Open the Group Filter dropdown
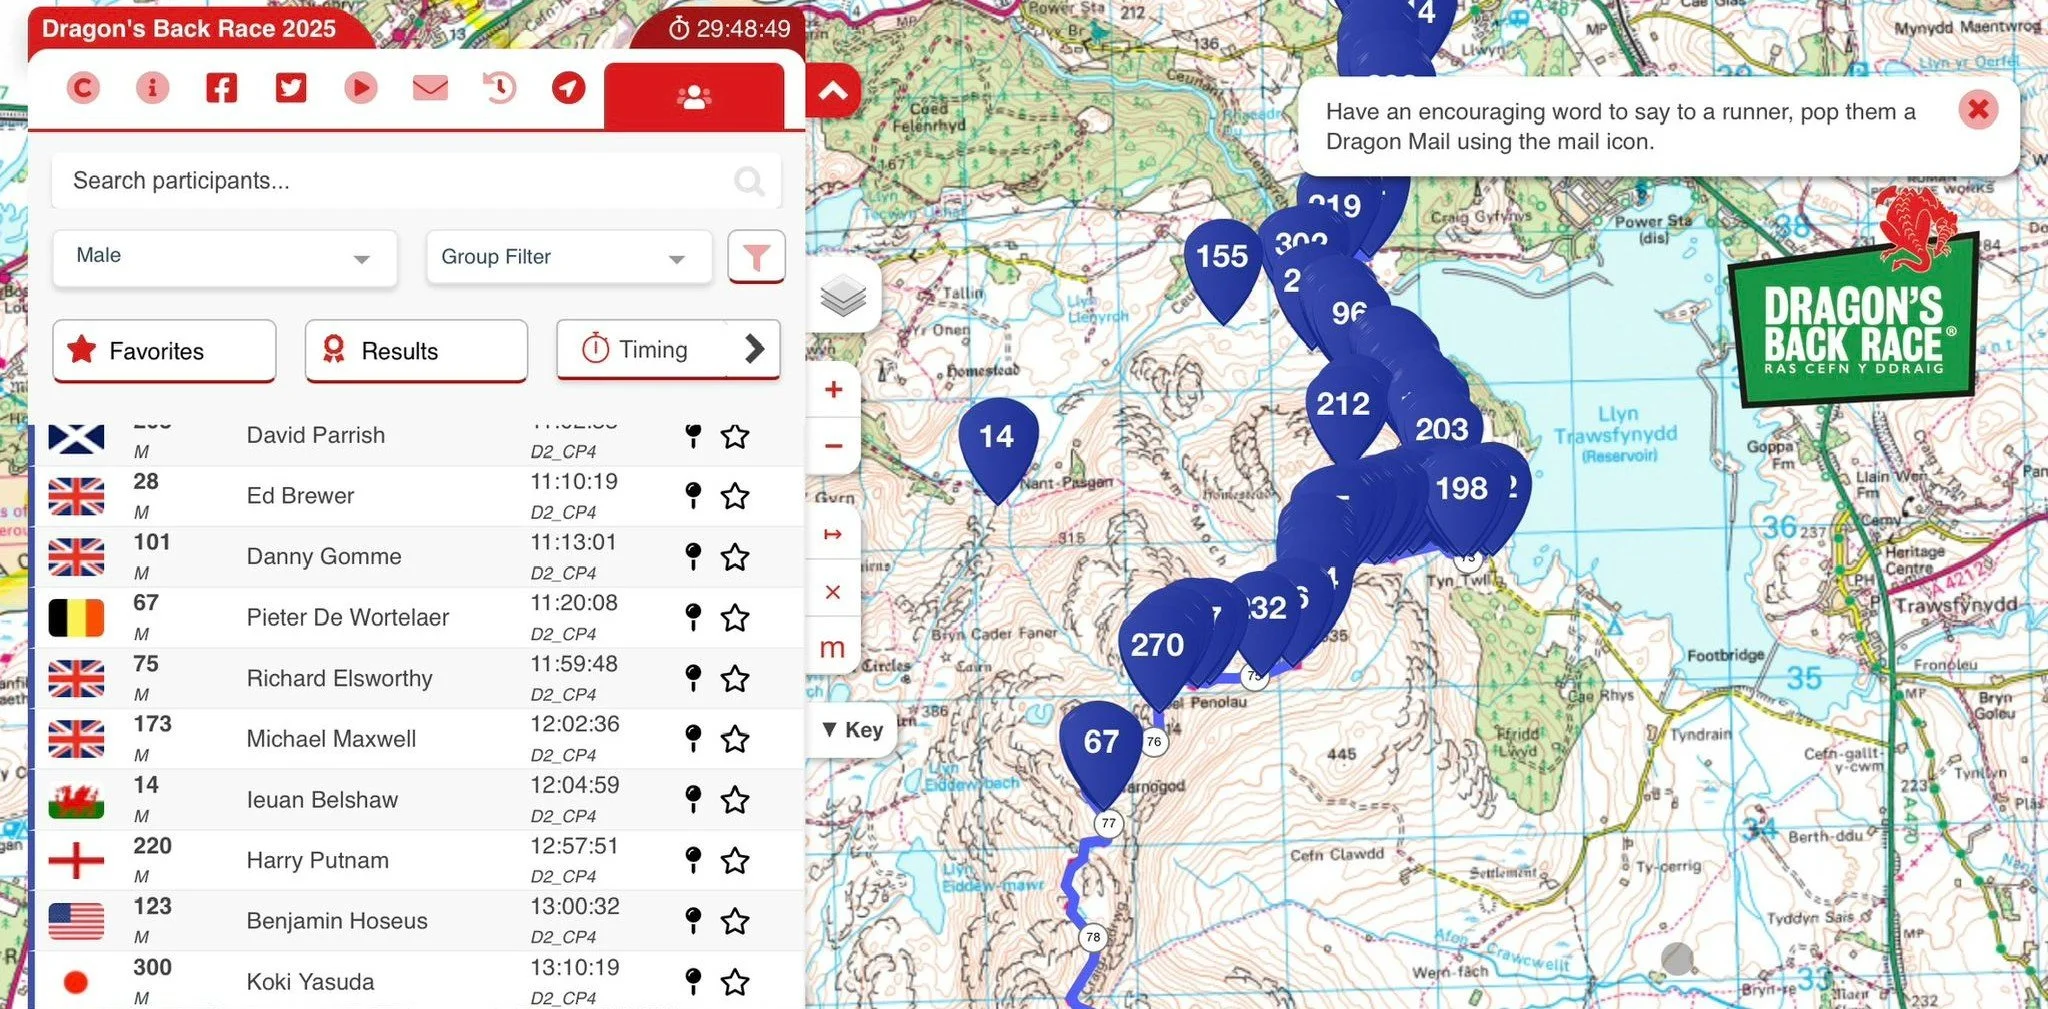Viewport: 2048px width, 1009px height. click(x=569, y=257)
